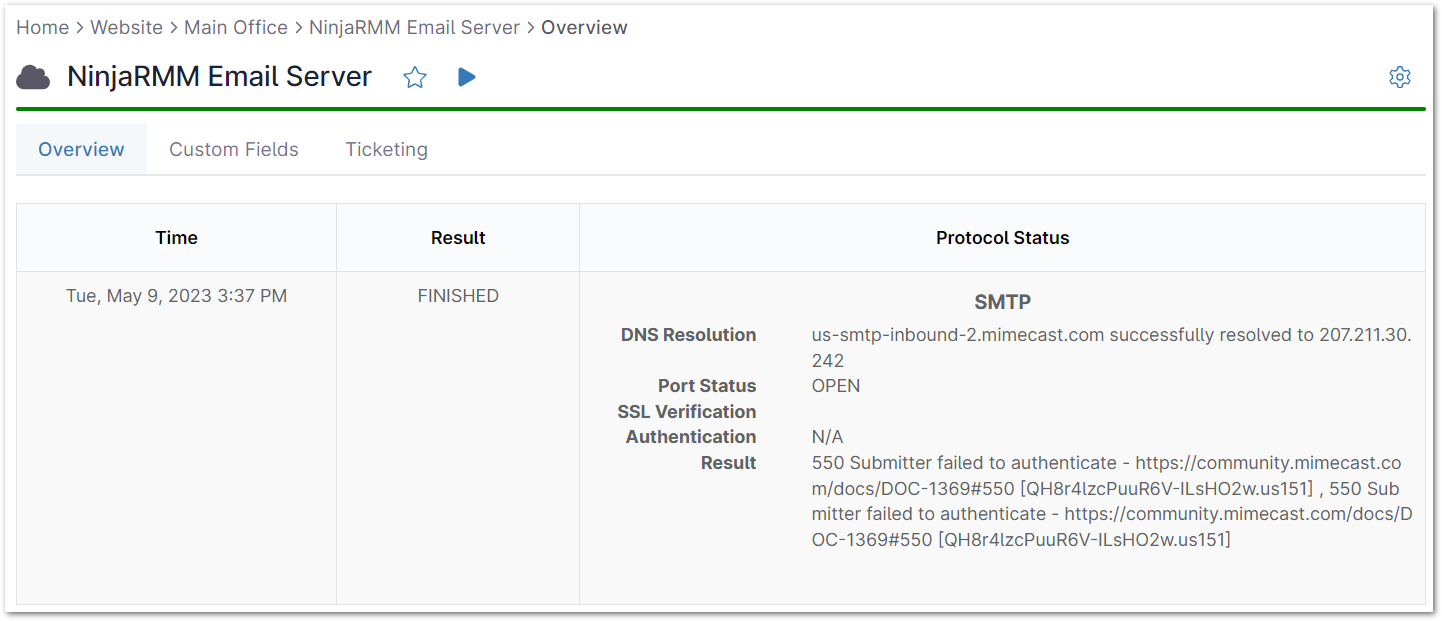Click the Main Office breadcrumb link
The image size is (1442, 621).
tap(236, 27)
